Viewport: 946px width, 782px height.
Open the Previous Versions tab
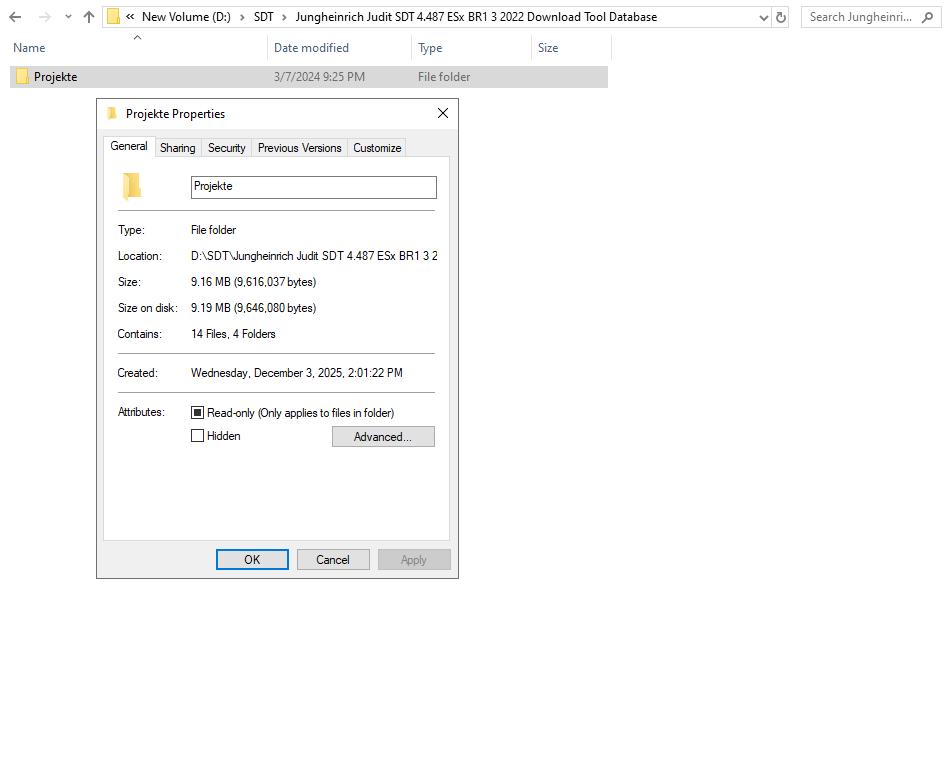point(299,148)
